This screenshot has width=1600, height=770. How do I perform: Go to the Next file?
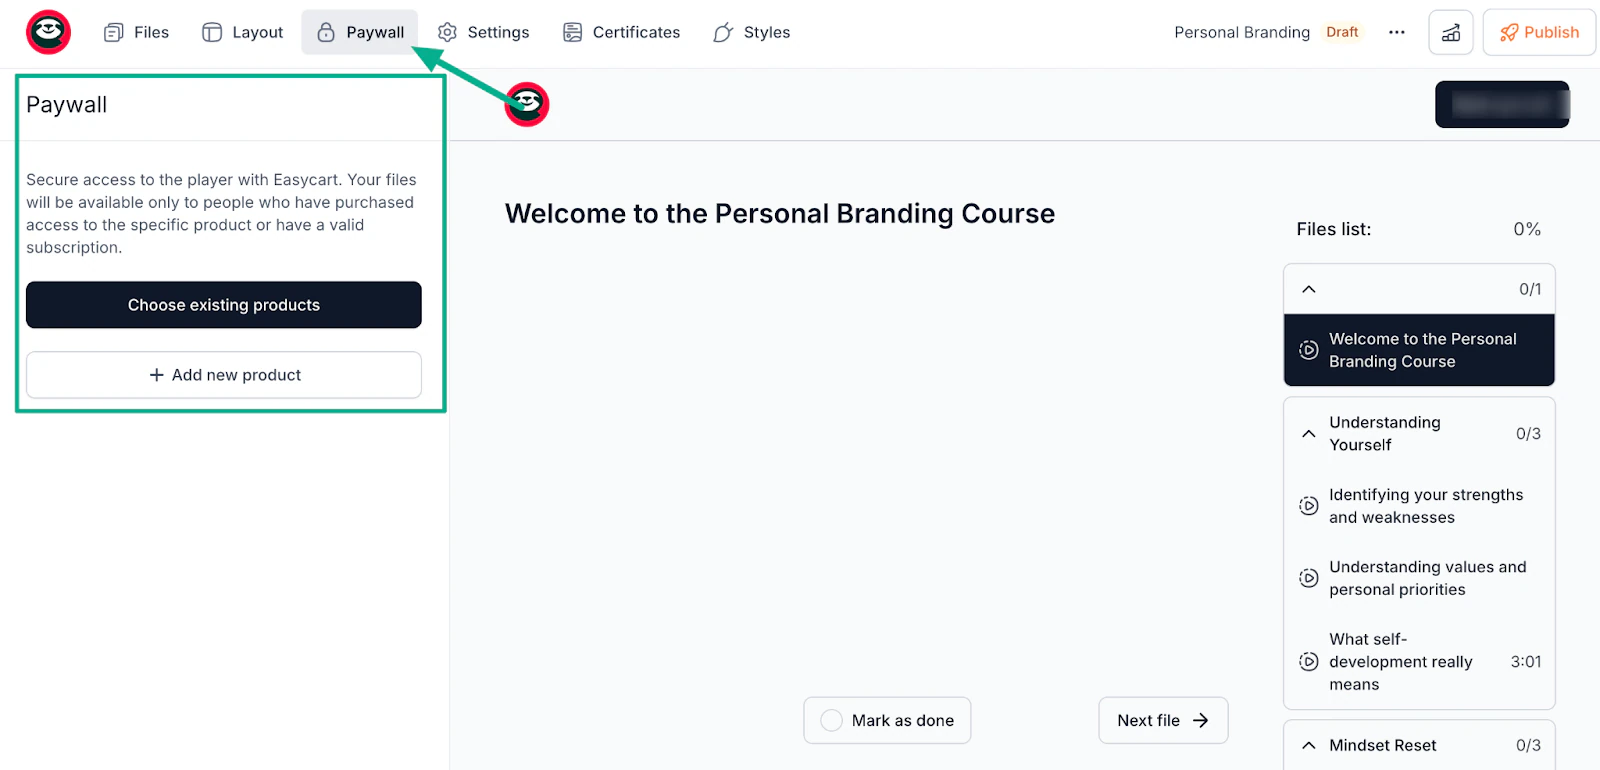point(1163,720)
